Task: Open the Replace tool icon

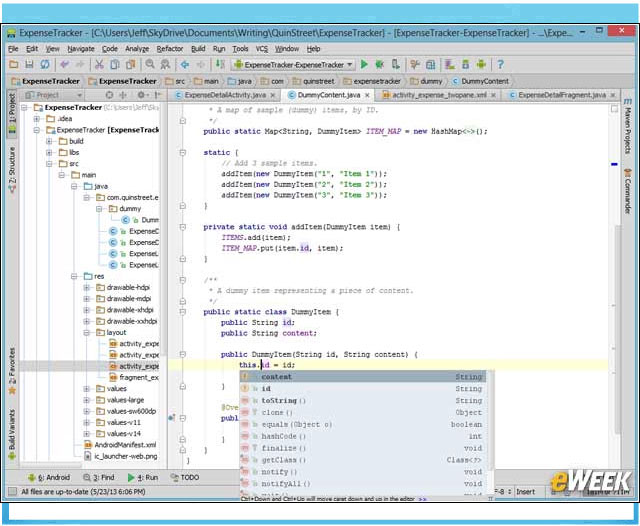Action: pyautogui.click(x=165, y=64)
